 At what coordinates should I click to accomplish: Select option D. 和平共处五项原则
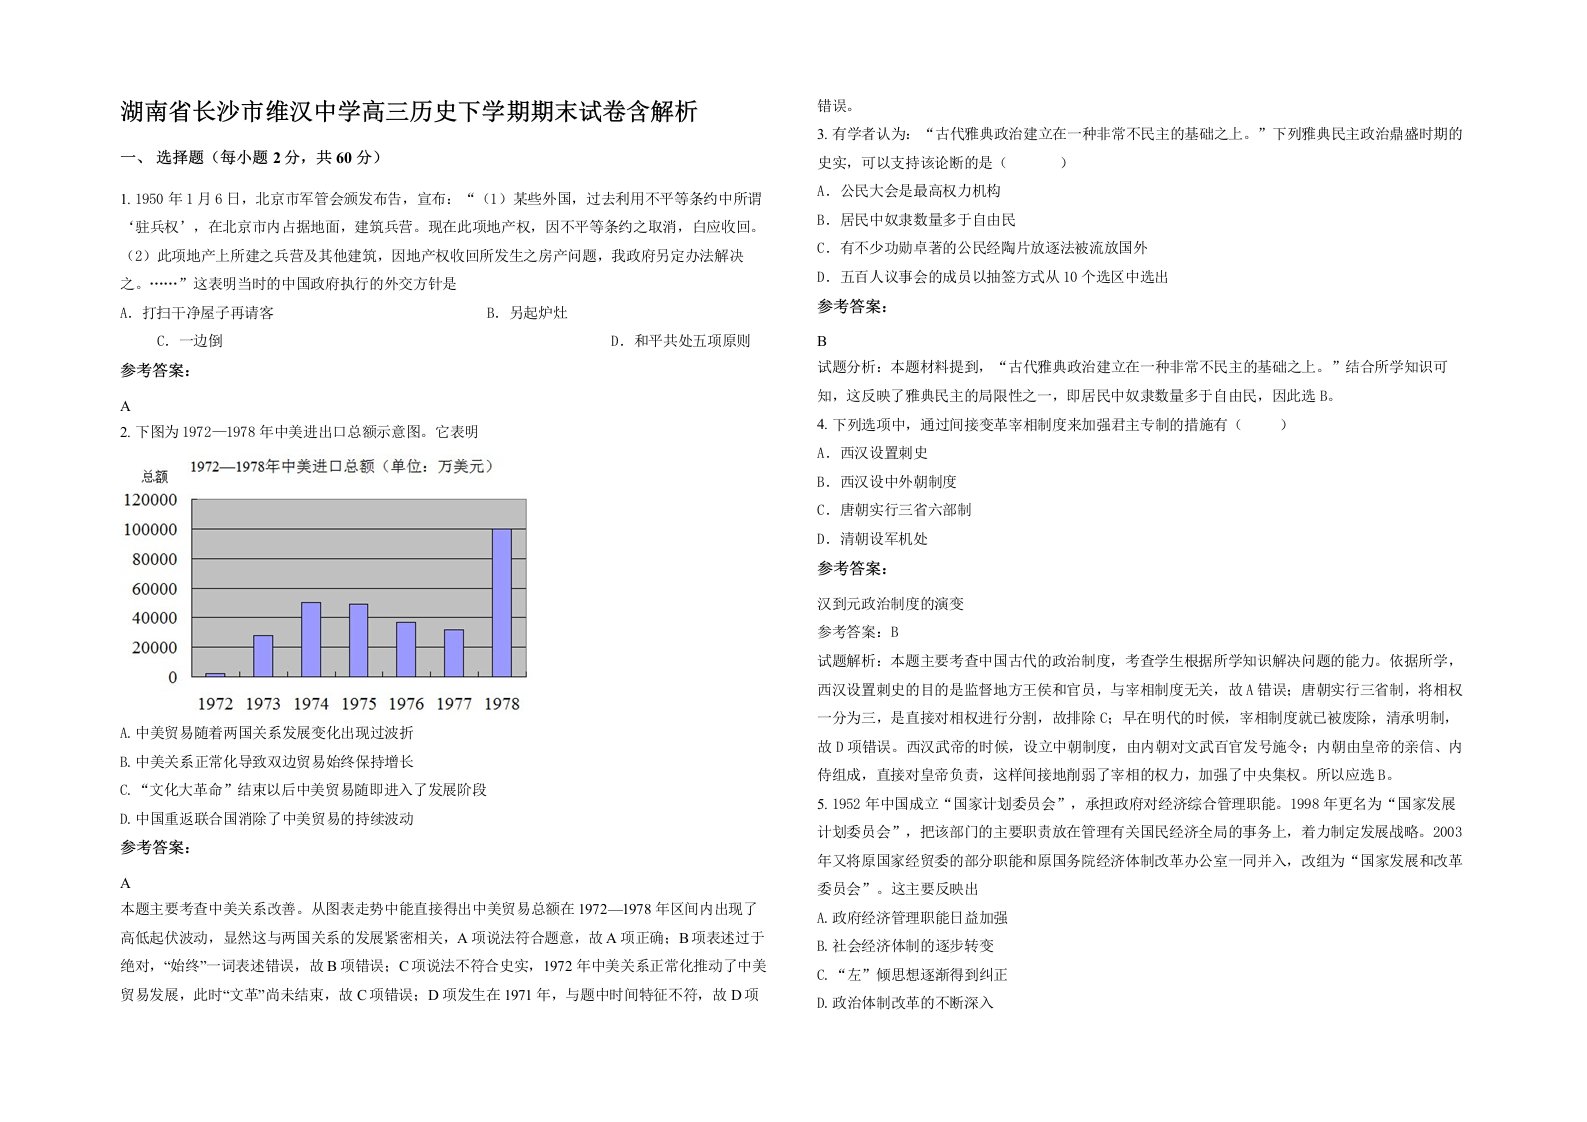680,341
